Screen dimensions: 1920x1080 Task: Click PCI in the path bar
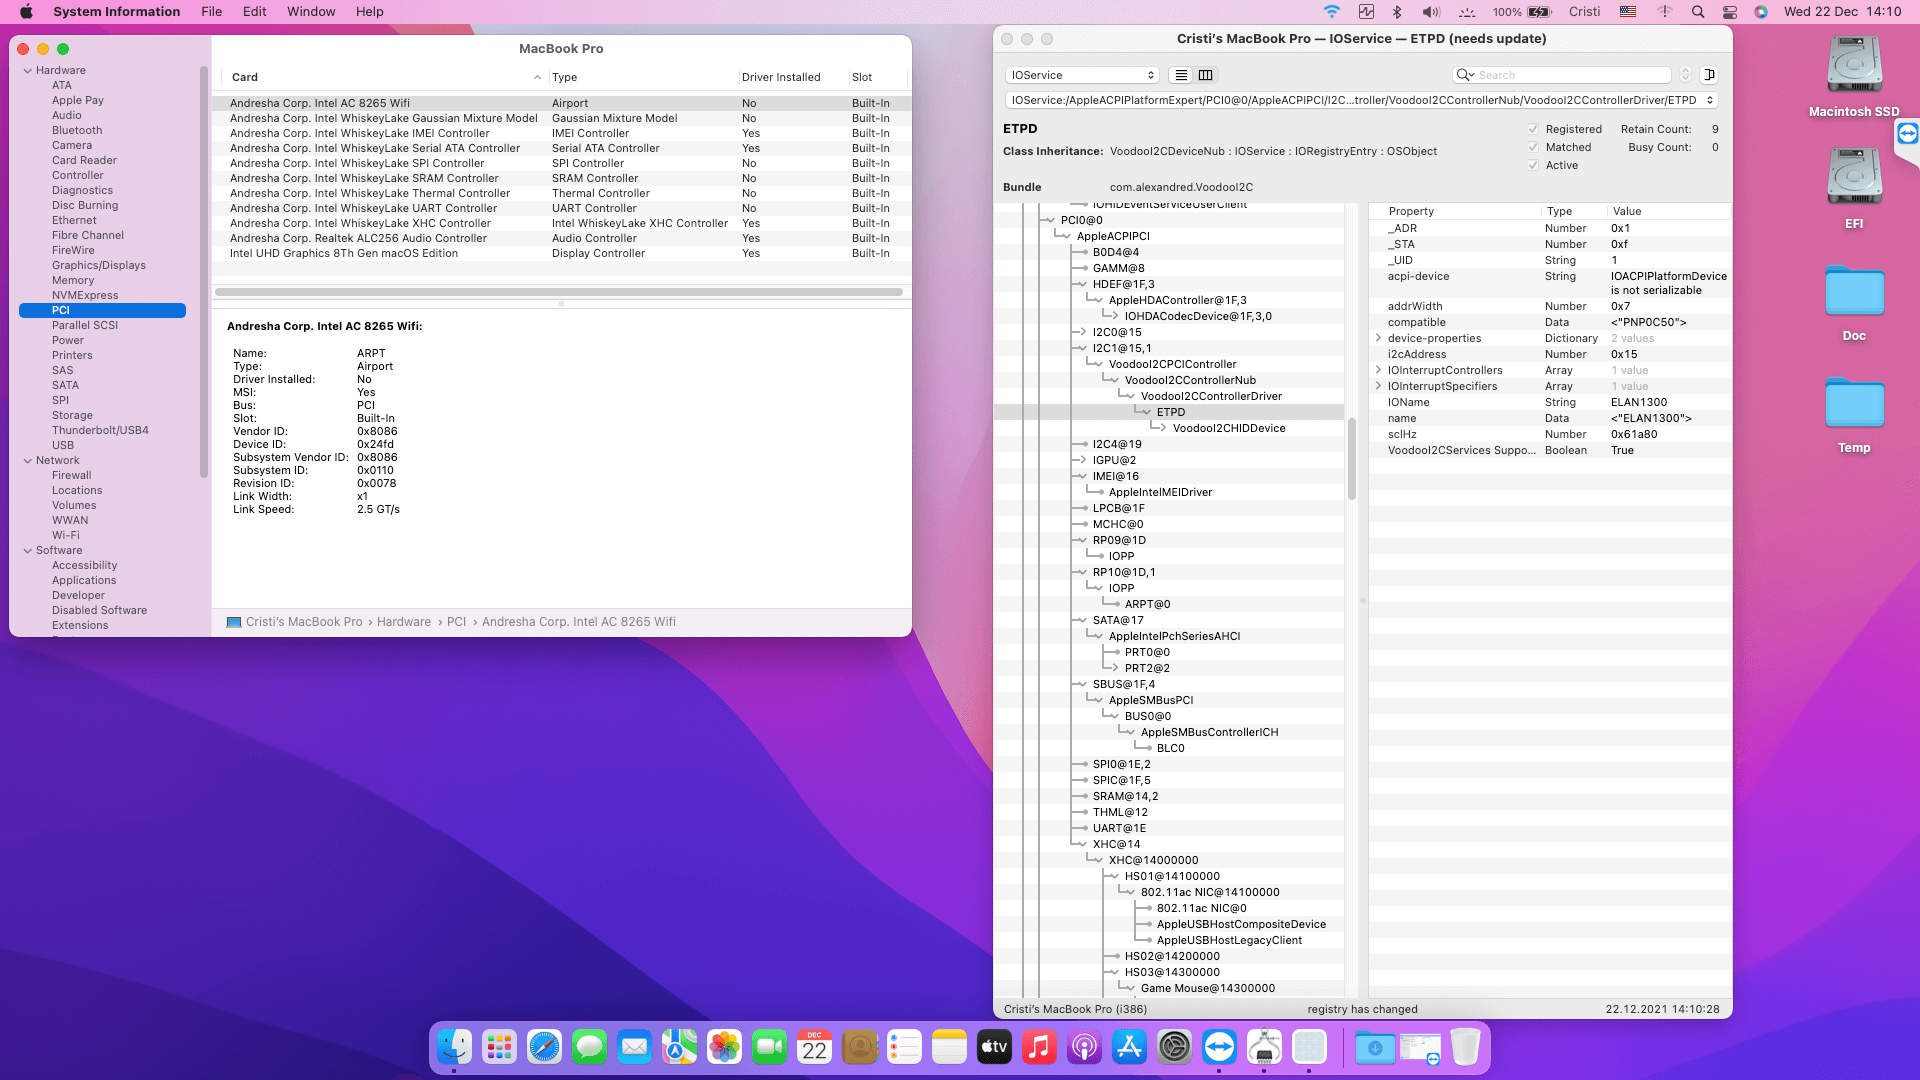456,622
